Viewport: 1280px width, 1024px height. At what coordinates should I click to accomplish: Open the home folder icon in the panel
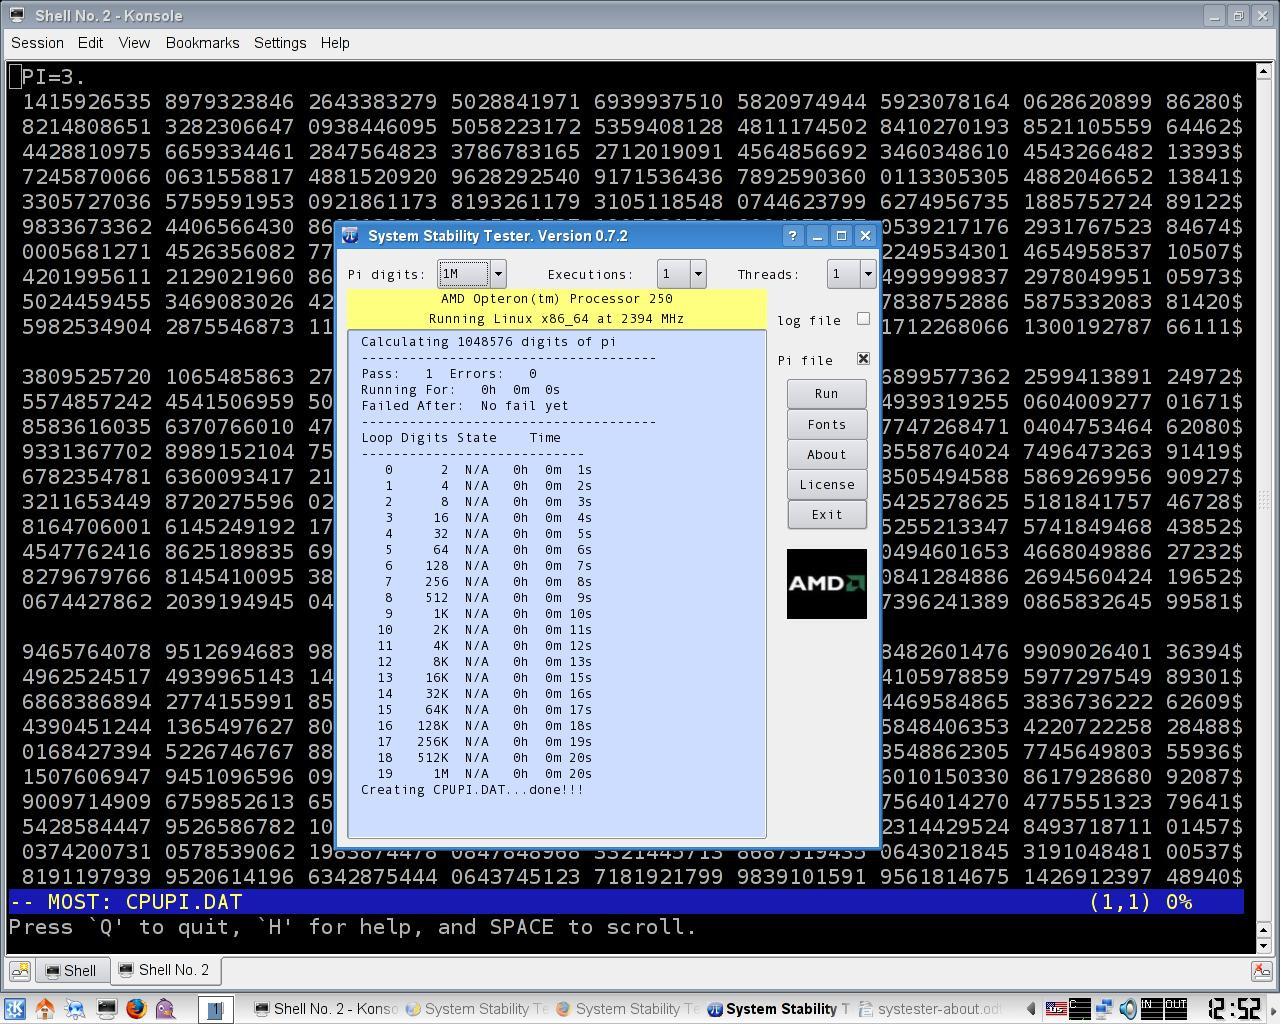[x=45, y=1009]
